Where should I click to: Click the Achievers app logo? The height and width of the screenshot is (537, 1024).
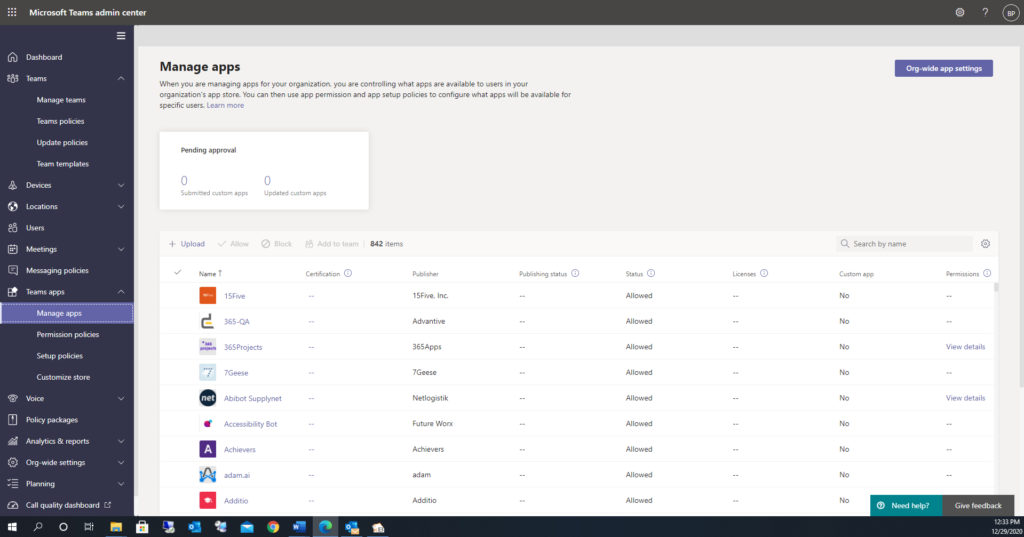coord(208,449)
